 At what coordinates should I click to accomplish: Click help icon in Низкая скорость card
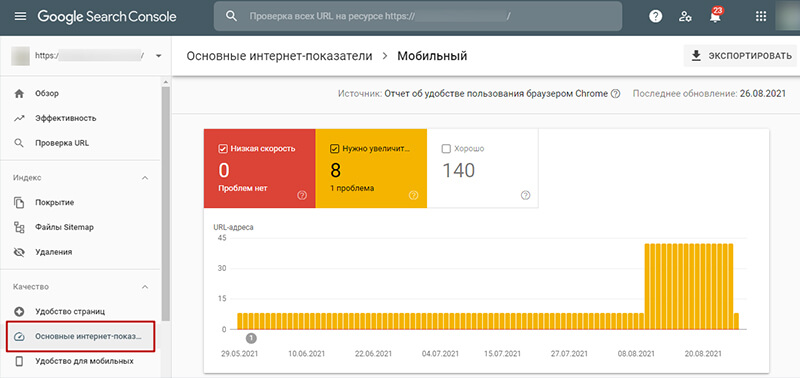[302, 195]
